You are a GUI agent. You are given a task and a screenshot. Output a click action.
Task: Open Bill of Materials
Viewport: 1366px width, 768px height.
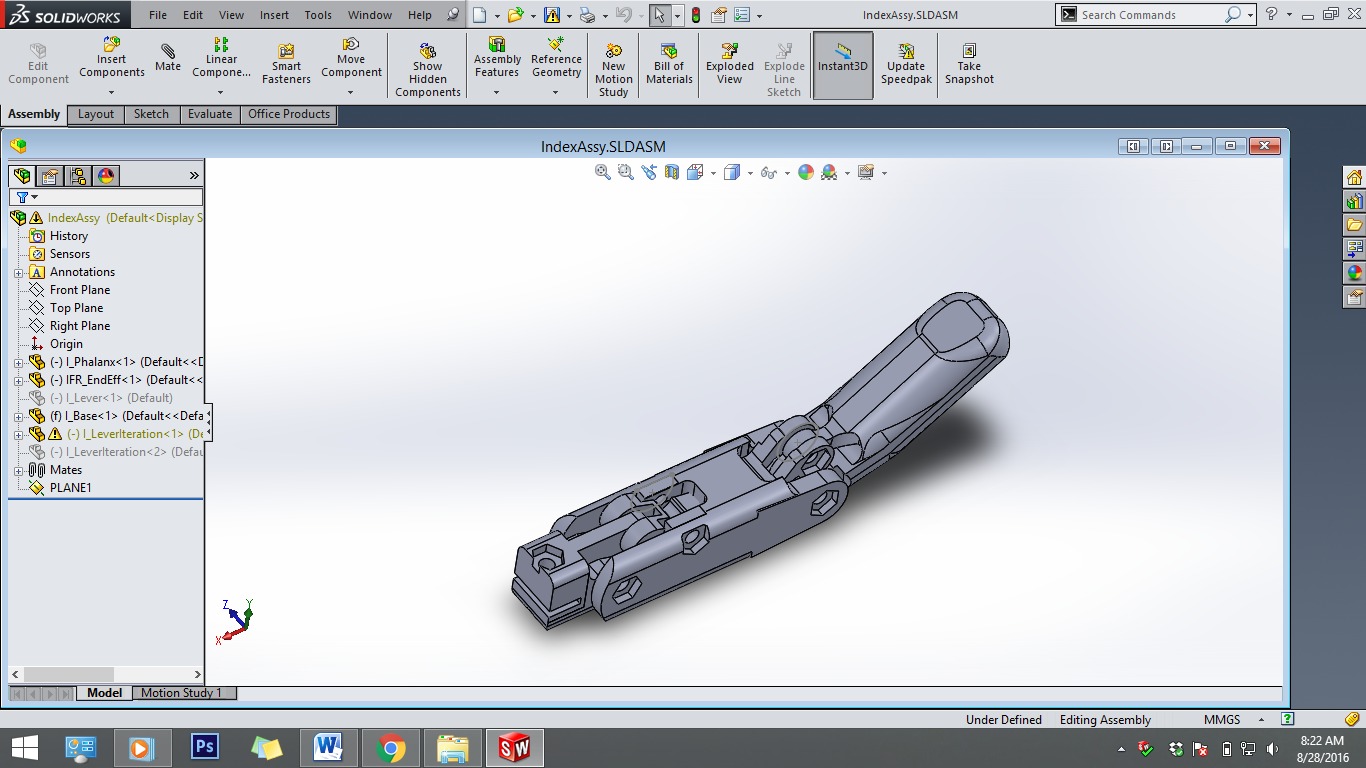point(669,65)
